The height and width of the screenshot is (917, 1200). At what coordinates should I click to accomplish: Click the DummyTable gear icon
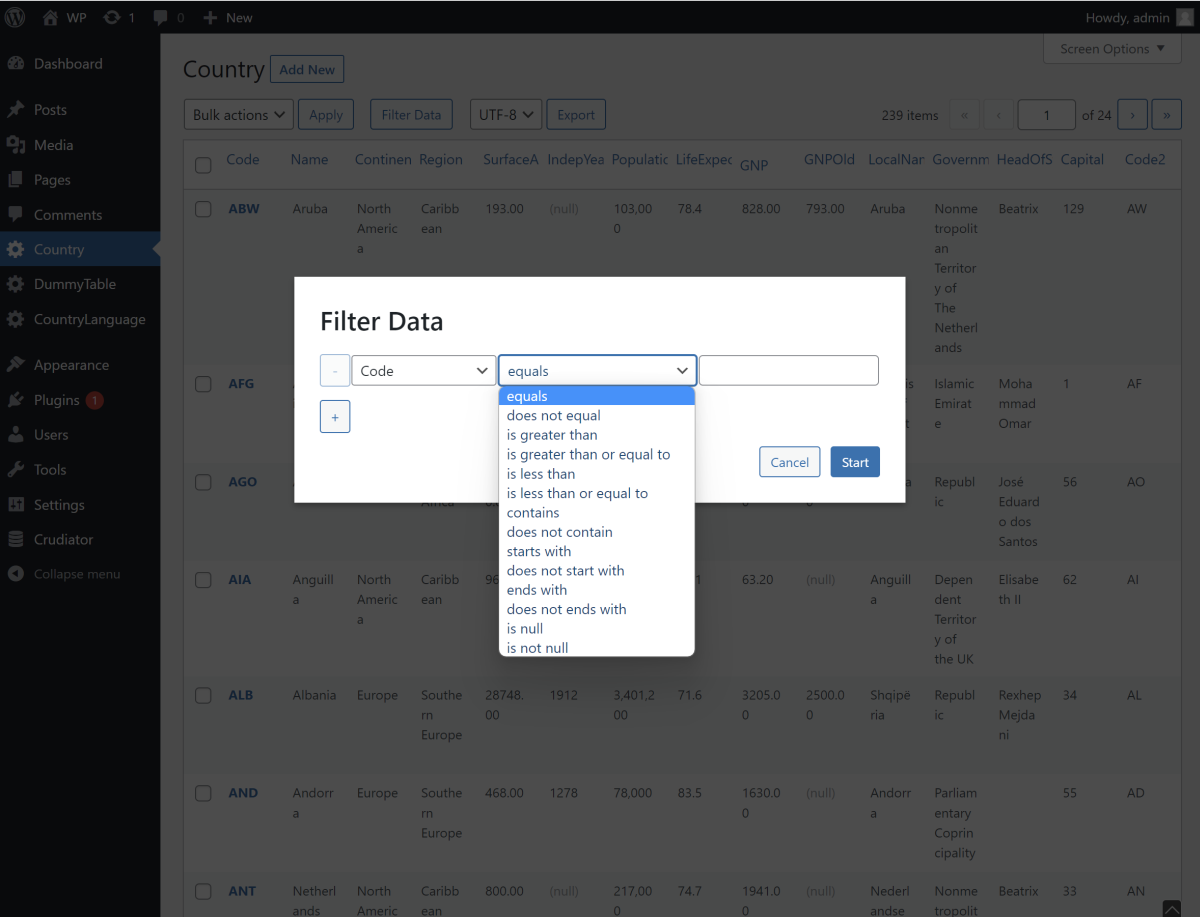pos(15,284)
